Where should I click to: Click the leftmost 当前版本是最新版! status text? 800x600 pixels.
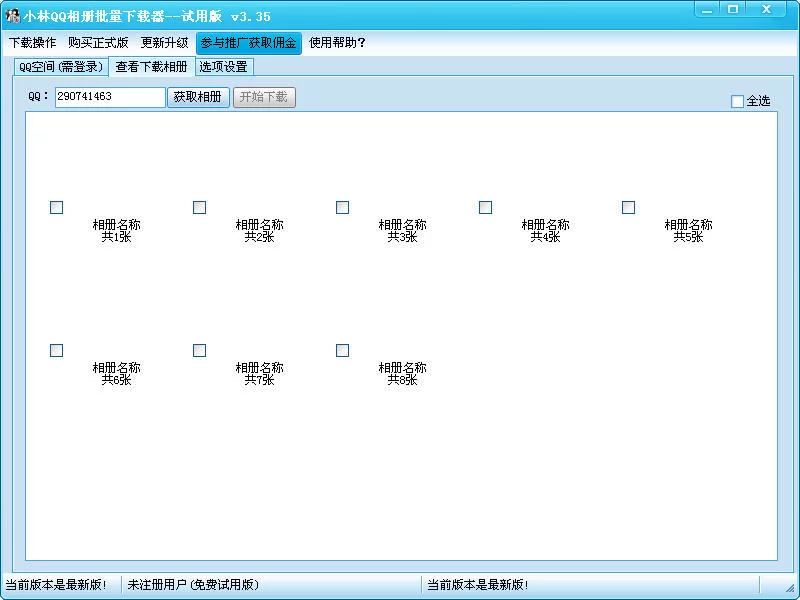56,585
